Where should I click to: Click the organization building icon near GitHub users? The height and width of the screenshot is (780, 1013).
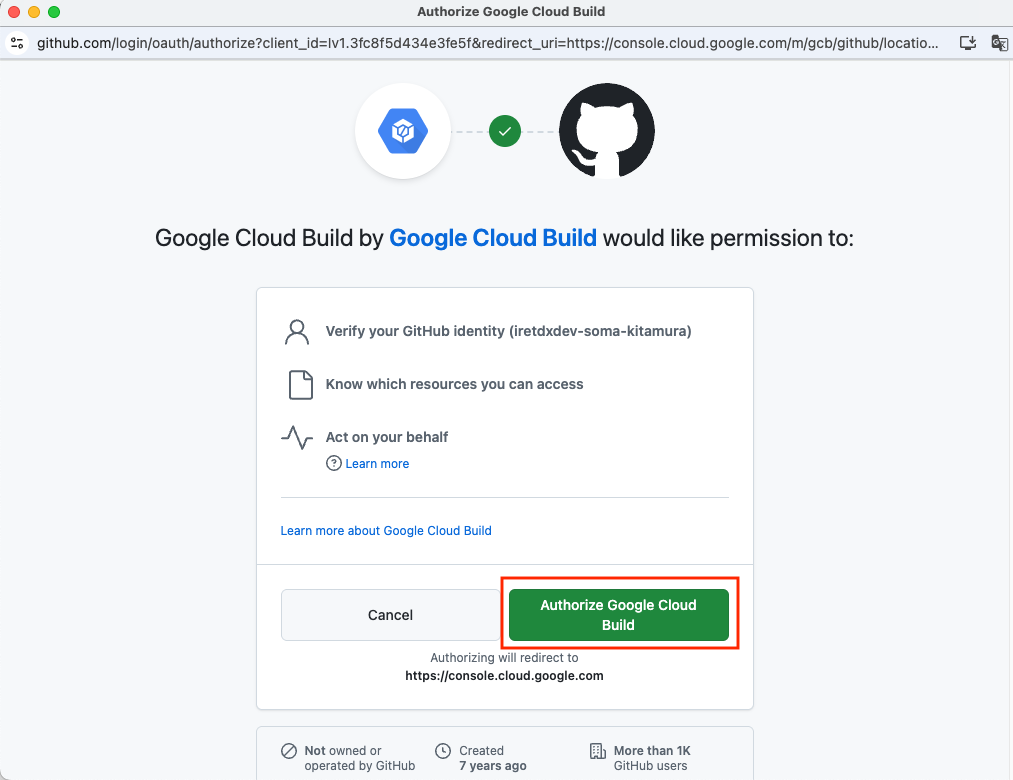(x=598, y=751)
